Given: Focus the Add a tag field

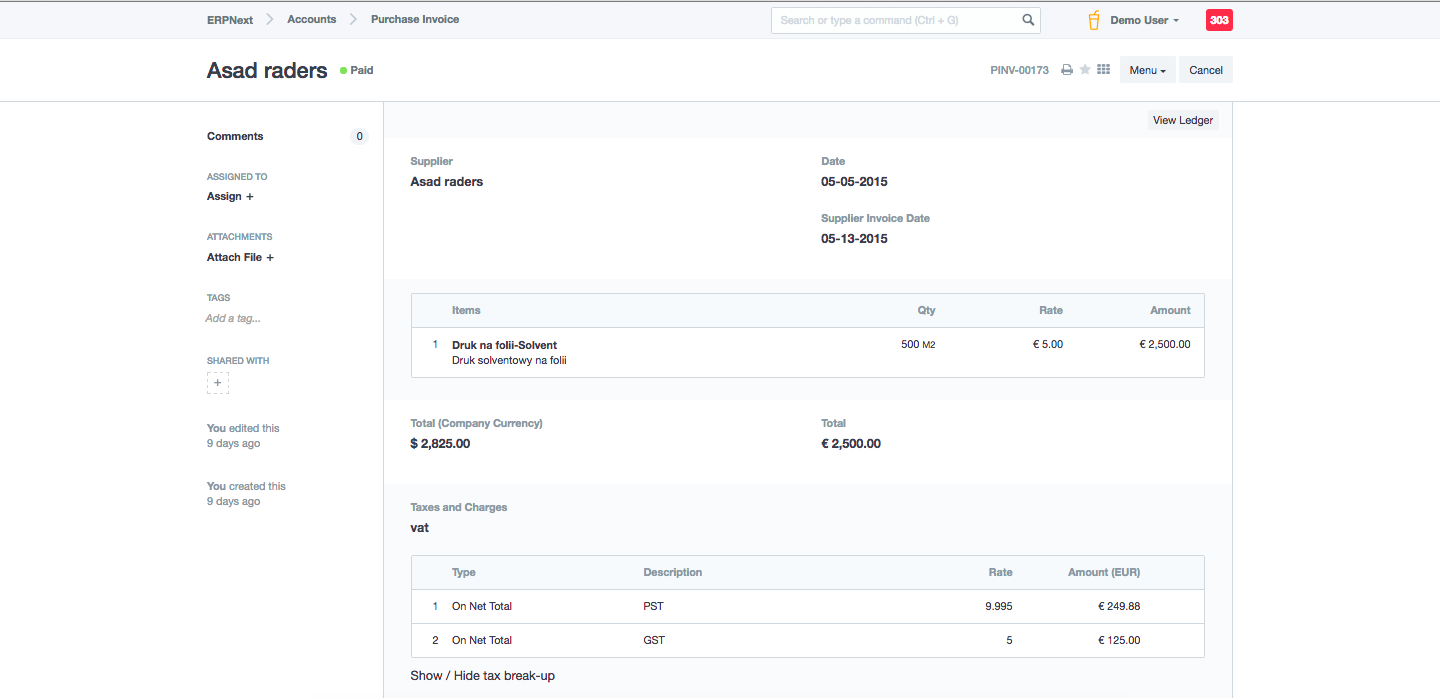Looking at the screenshot, I should (x=233, y=318).
